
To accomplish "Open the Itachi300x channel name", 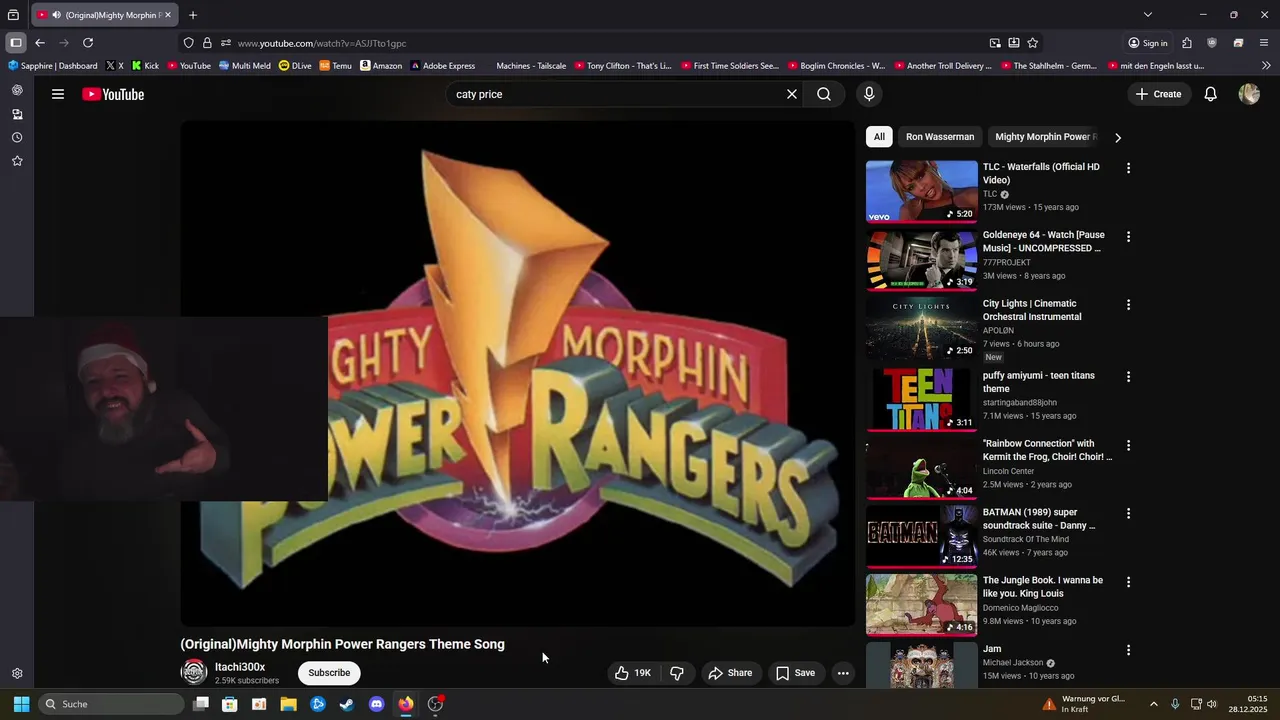I will pyautogui.click(x=240, y=667).
